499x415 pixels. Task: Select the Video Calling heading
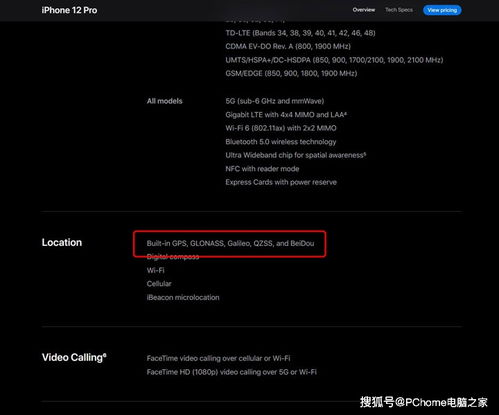(x=74, y=357)
